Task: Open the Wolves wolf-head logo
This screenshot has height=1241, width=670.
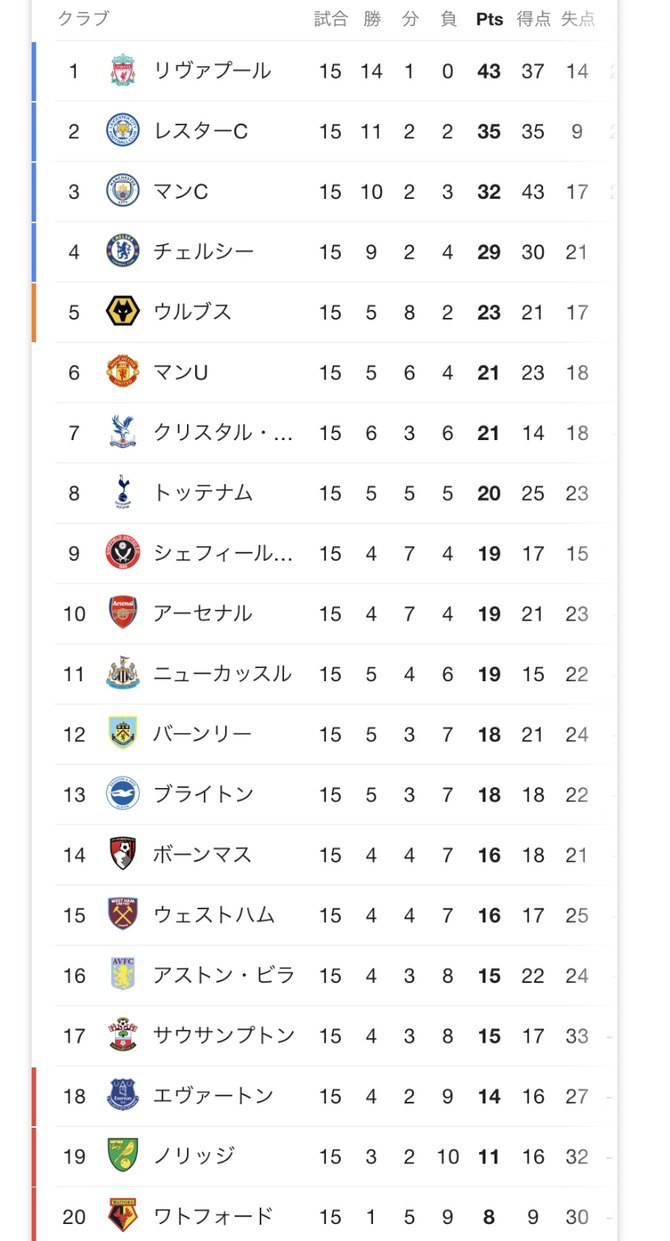Action: (x=123, y=312)
